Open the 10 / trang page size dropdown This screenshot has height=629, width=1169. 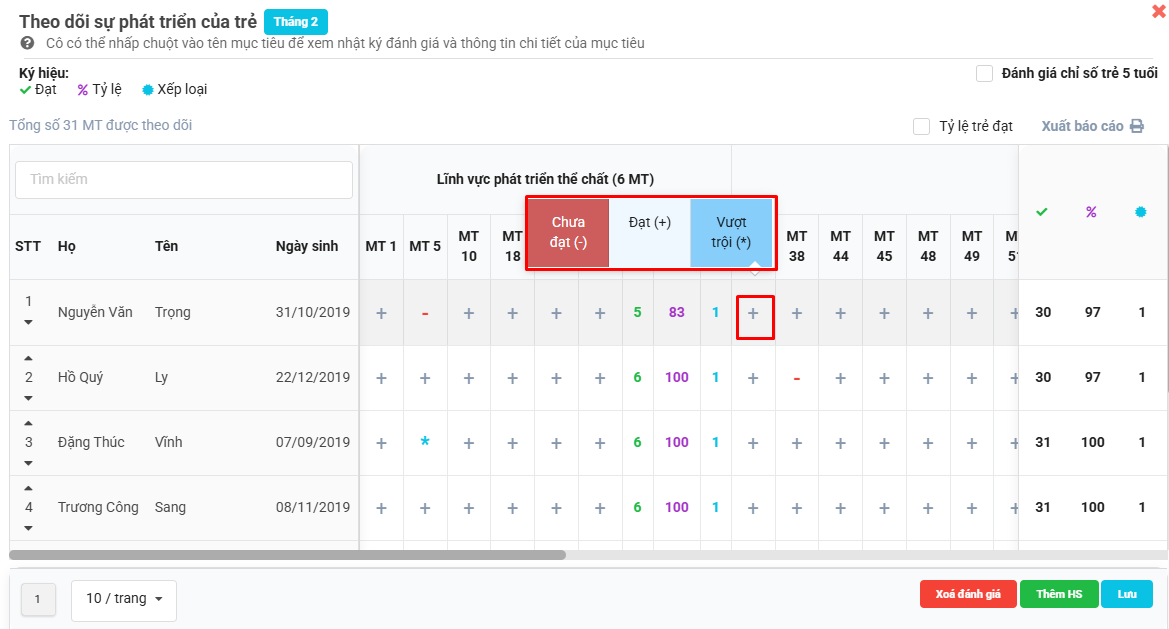pos(124,599)
